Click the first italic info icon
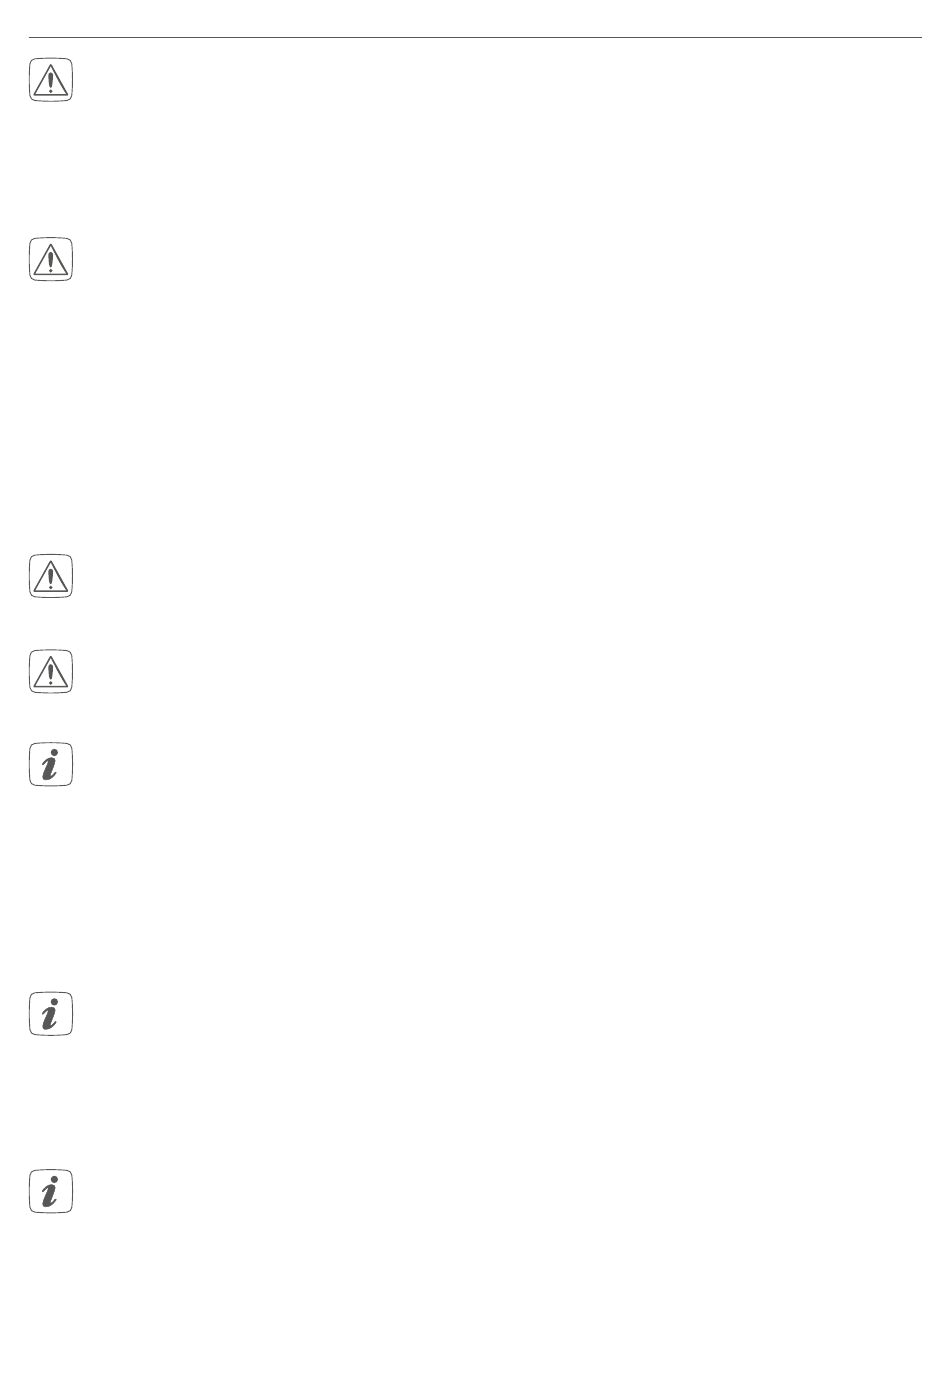Screen dimensions: 950x1383 (50, 765)
